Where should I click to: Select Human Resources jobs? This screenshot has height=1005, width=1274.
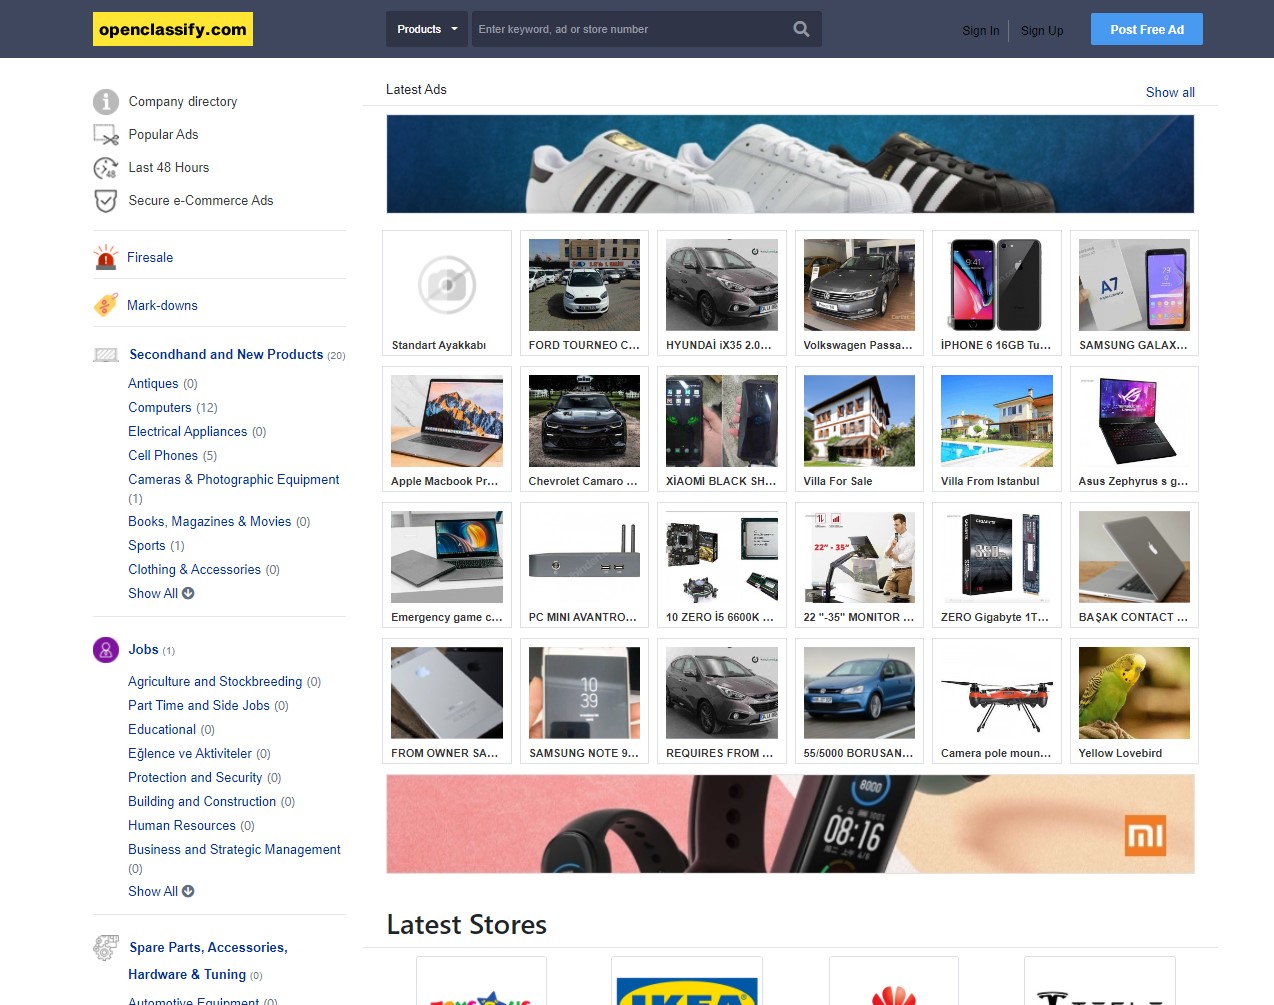(x=182, y=826)
